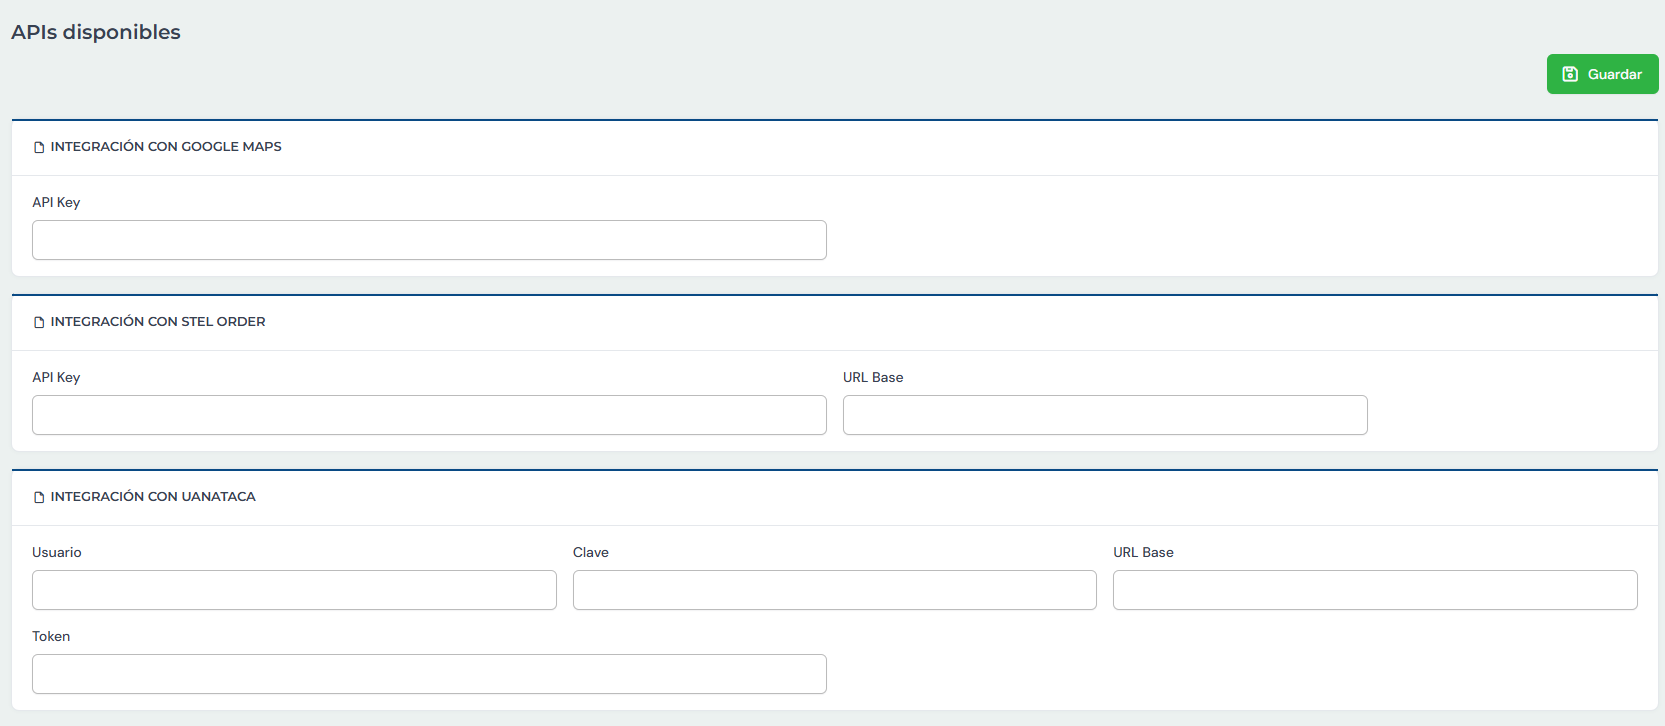Click into the Uanataca Clave field
The height and width of the screenshot is (726, 1665).
[834, 590]
